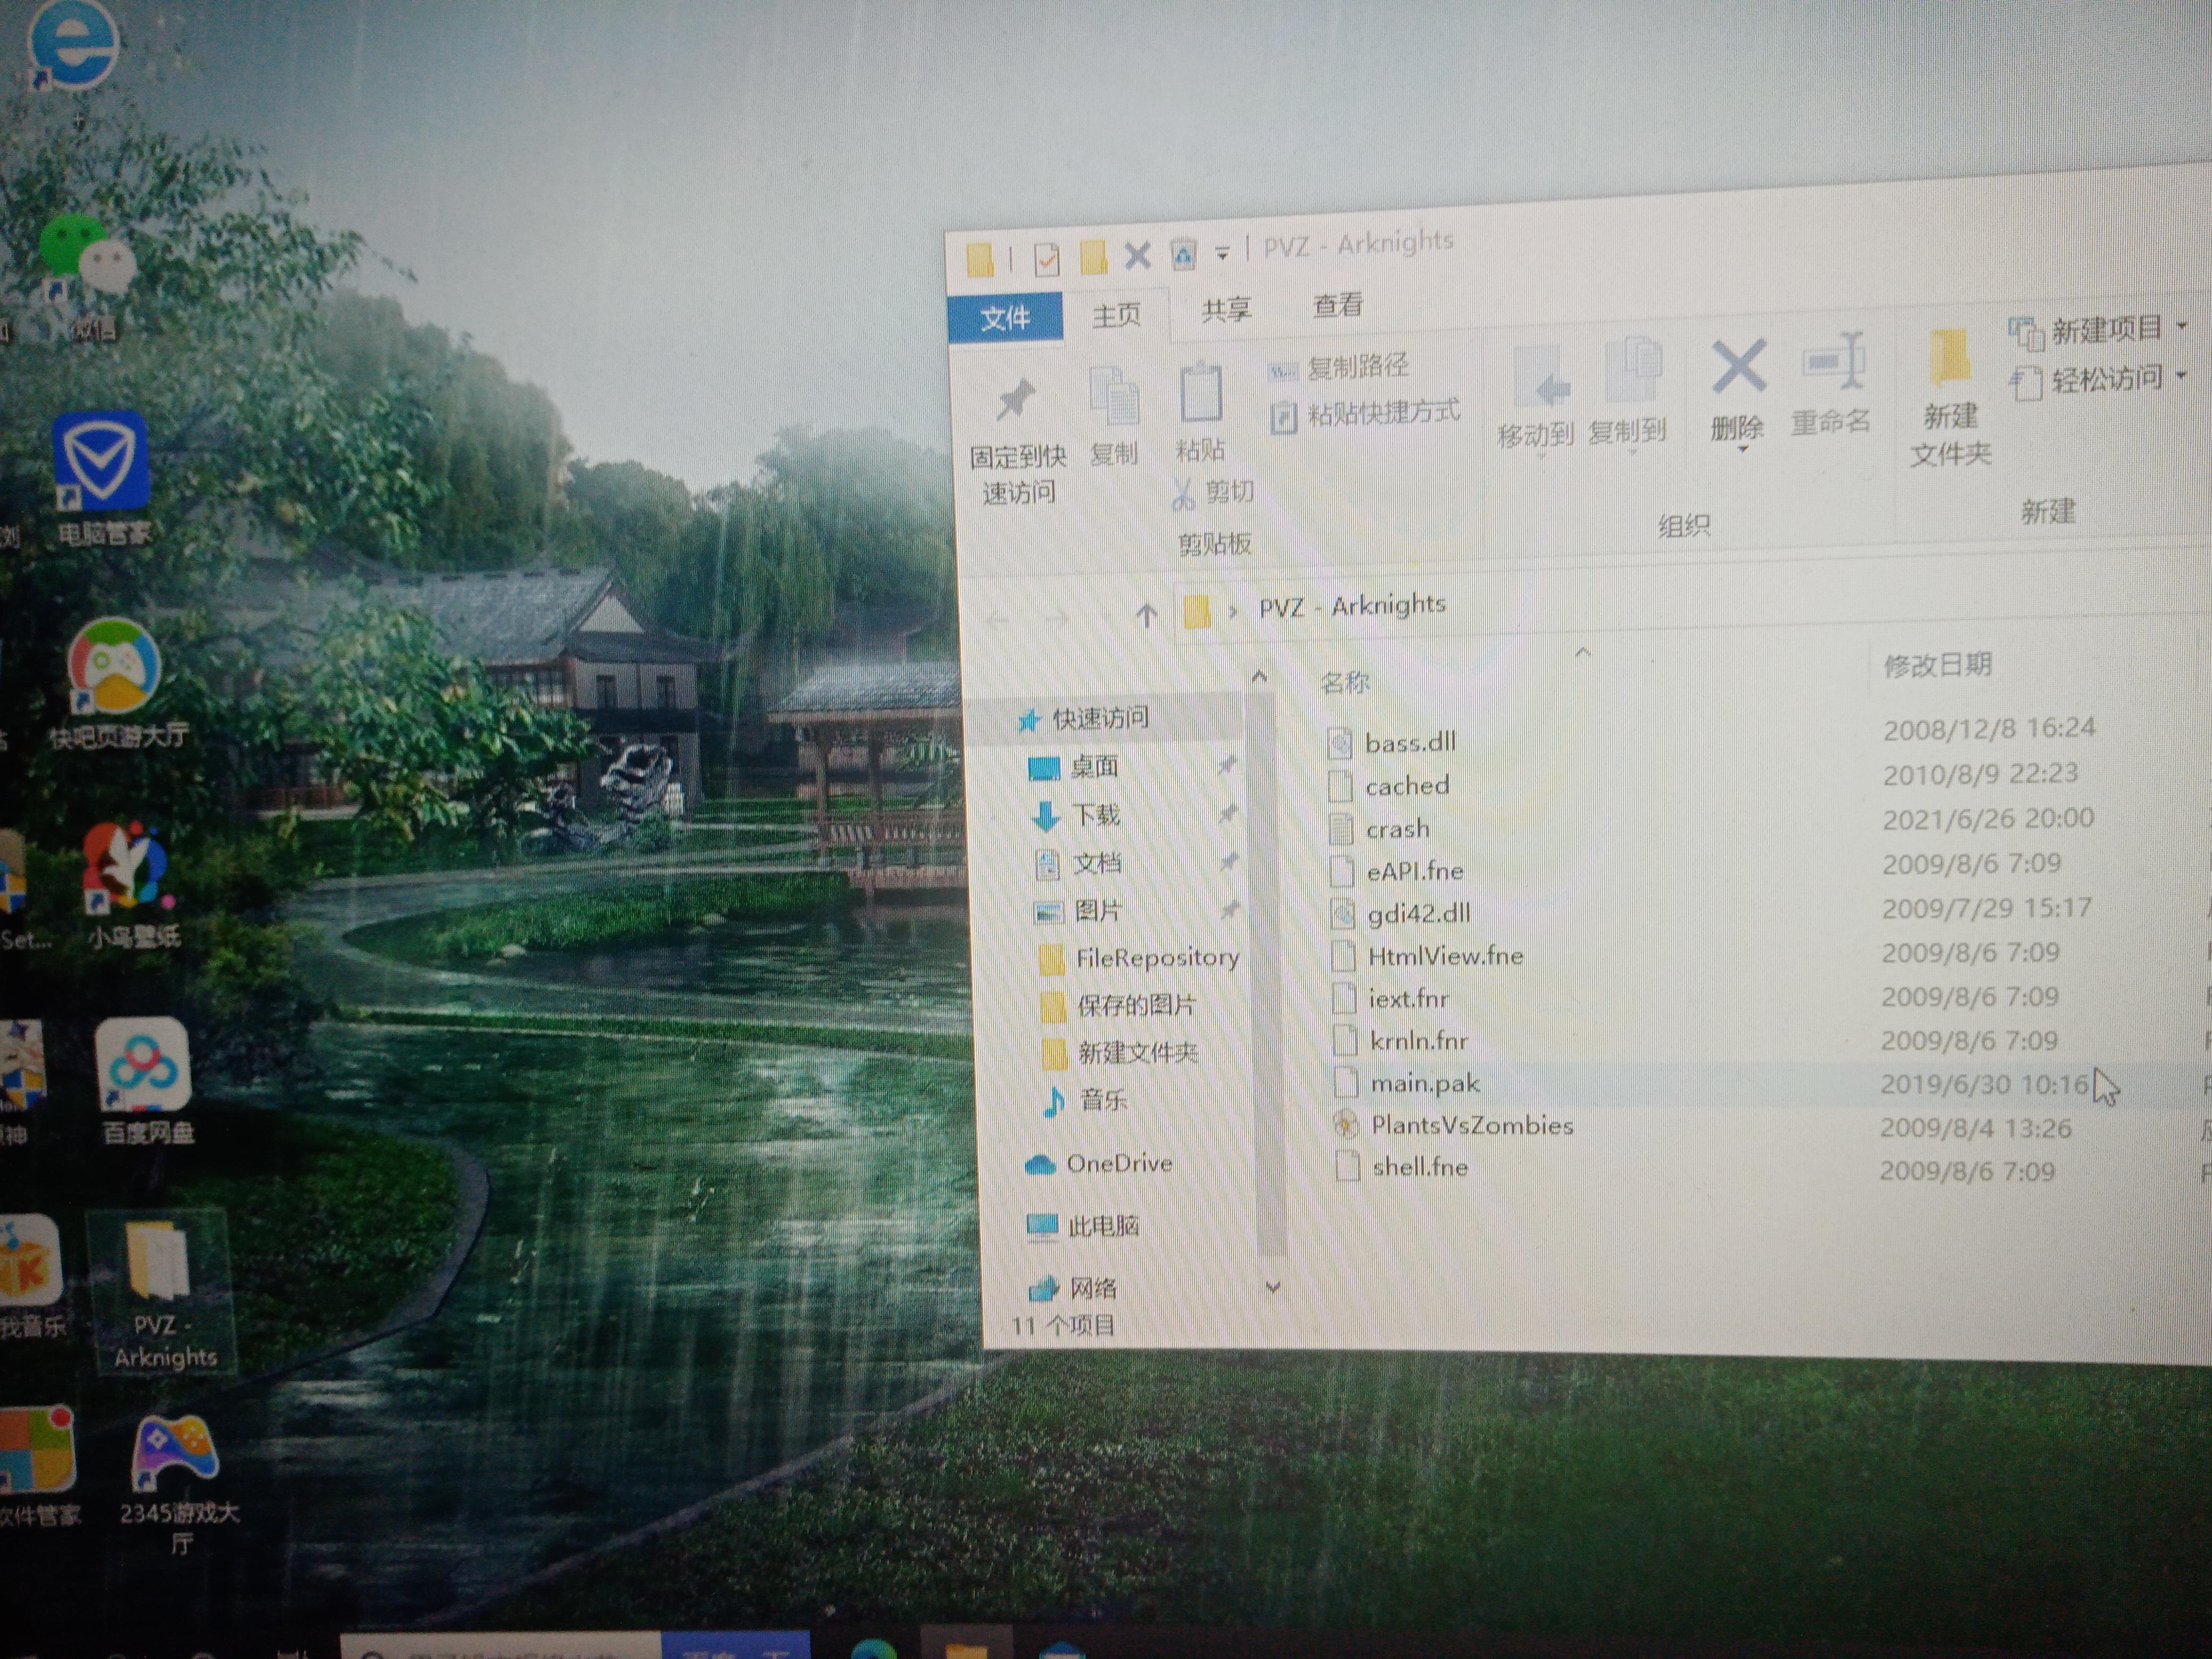
Task: Select 此电脑 in the navigation pane
Action: coord(1083,1225)
